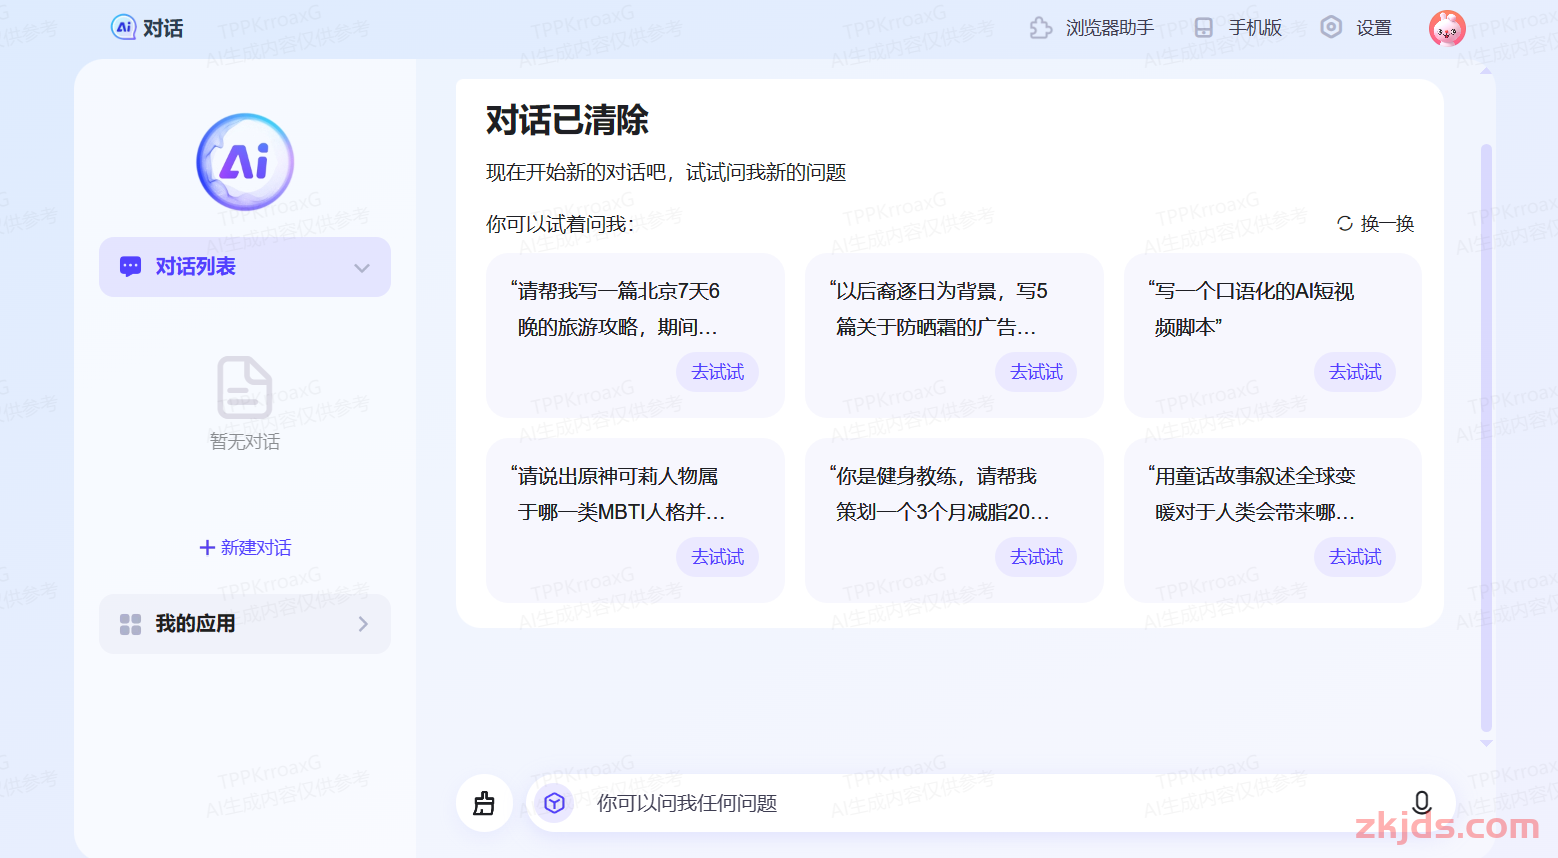Open 浏览器助手 text in header
Image resolution: width=1558 pixels, height=858 pixels.
1109,28
